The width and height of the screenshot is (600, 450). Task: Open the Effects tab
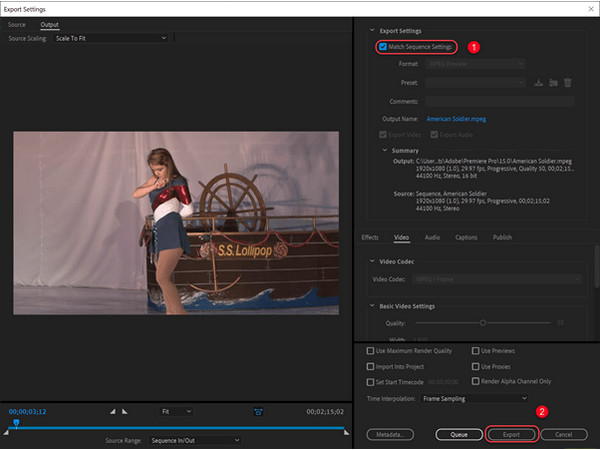[x=370, y=237]
